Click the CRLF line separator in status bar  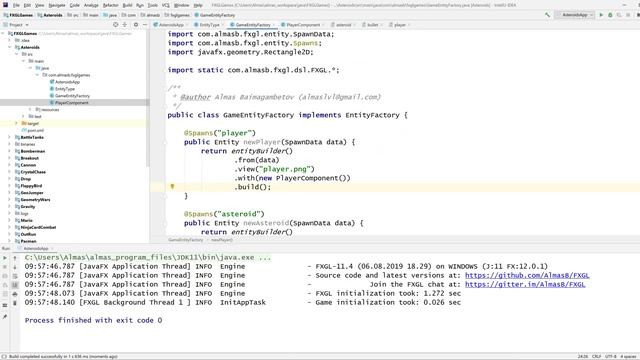coord(596,357)
